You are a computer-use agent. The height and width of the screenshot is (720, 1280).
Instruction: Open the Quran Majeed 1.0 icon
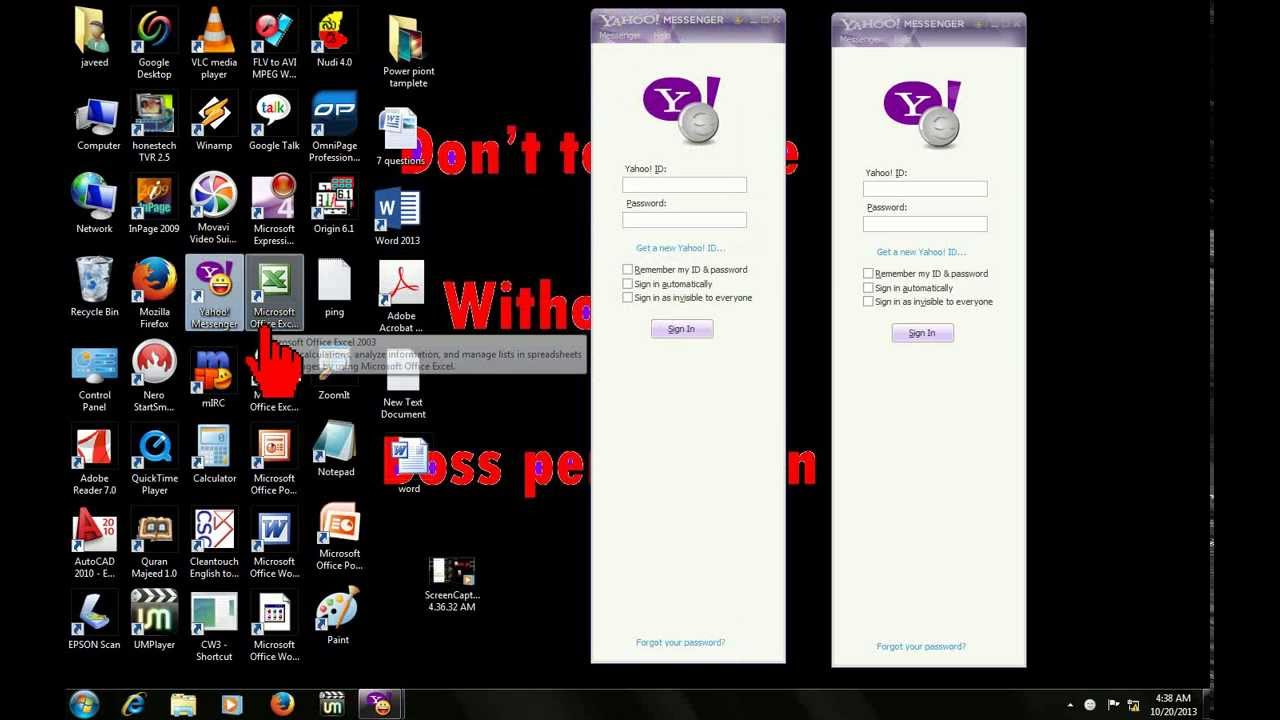point(154,543)
